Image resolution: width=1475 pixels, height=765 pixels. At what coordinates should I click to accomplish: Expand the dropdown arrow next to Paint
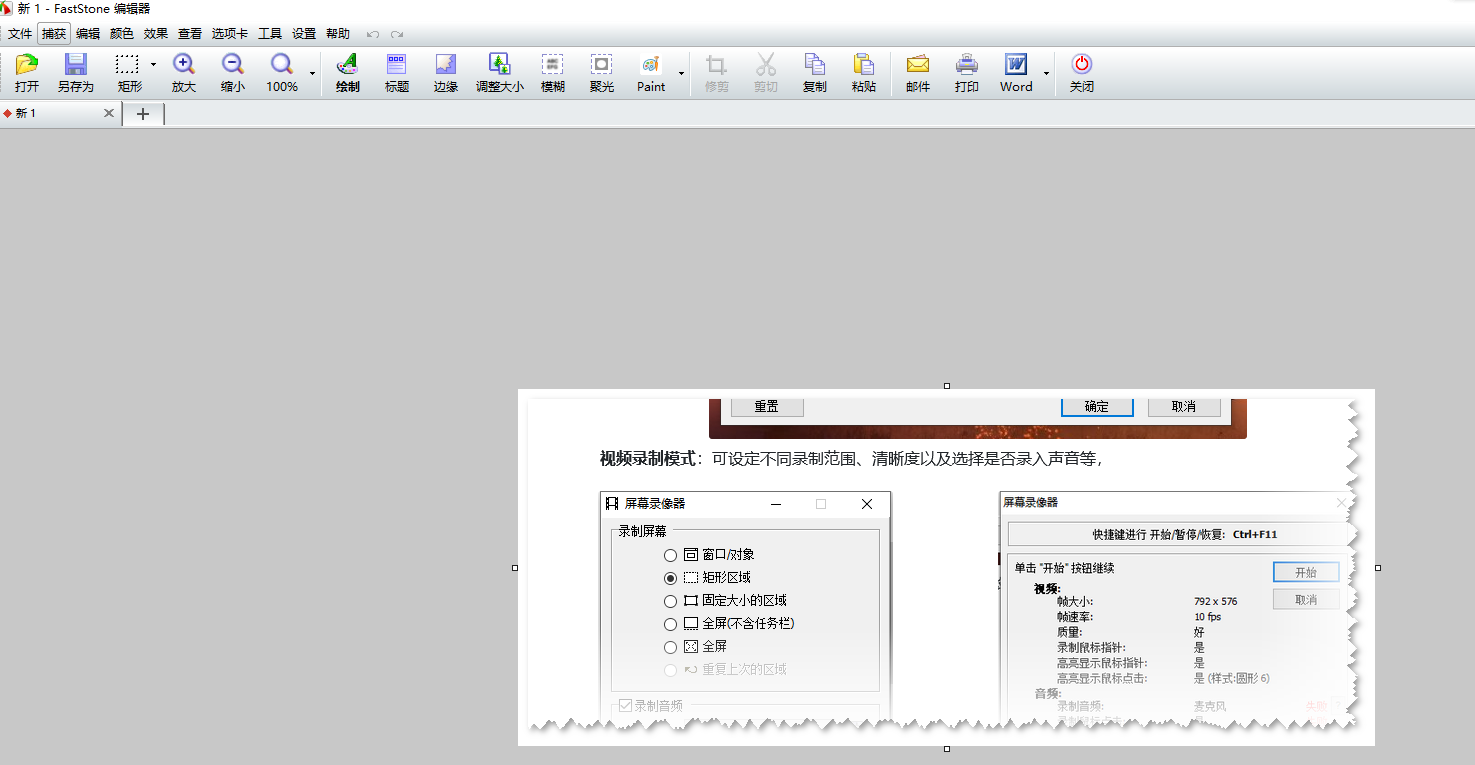[x=682, y=73]
